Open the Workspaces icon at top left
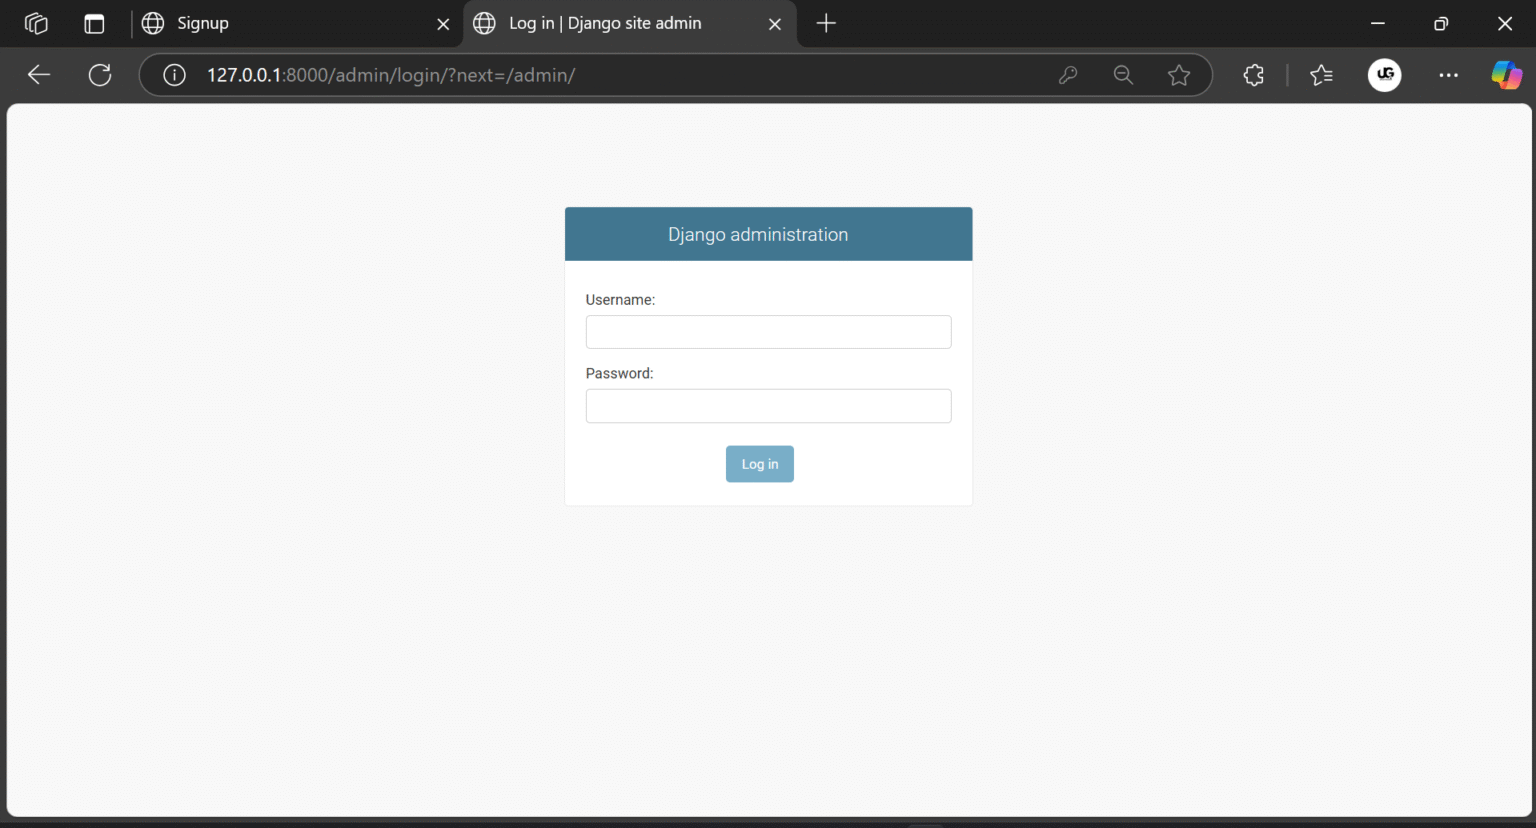The width and height of the screenshot is (1536, 828). [x=35, y=22]
